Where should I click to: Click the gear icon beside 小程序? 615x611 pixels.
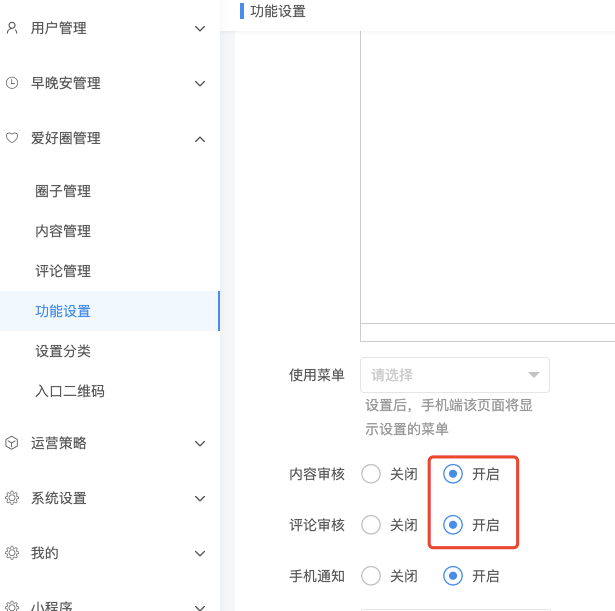pyautogui.click(x=12, y=606)
